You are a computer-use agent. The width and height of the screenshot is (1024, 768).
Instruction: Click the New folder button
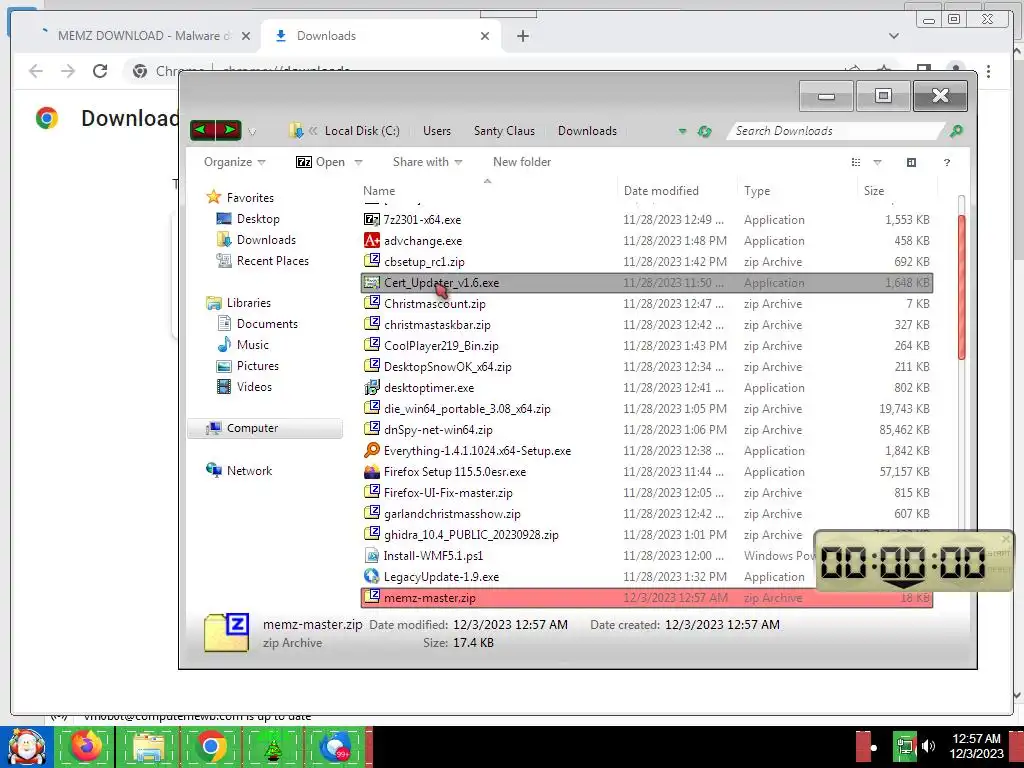(x=522, y=162)
